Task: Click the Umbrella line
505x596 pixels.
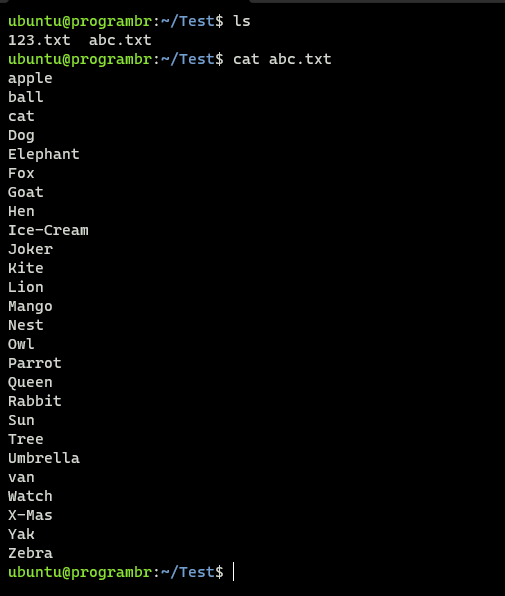Action: (x=44, y=458)
